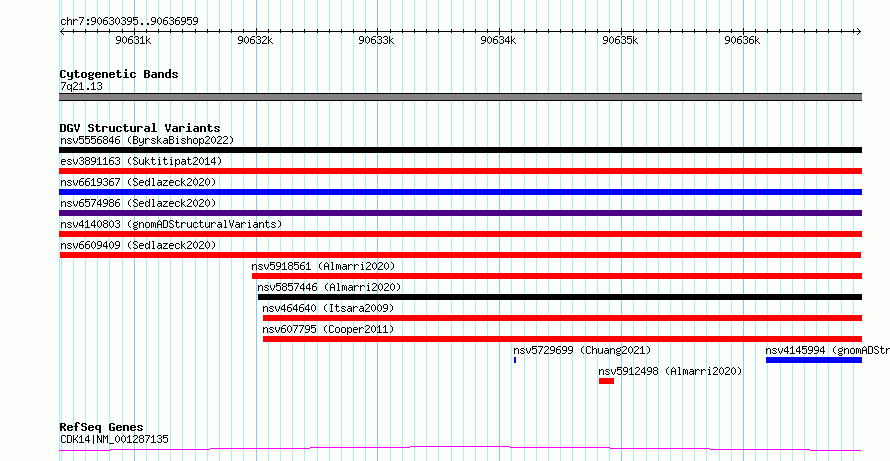Select the blue nsv6619367 variant bar
The image size is (890, 461).
(x=460, y=192)
